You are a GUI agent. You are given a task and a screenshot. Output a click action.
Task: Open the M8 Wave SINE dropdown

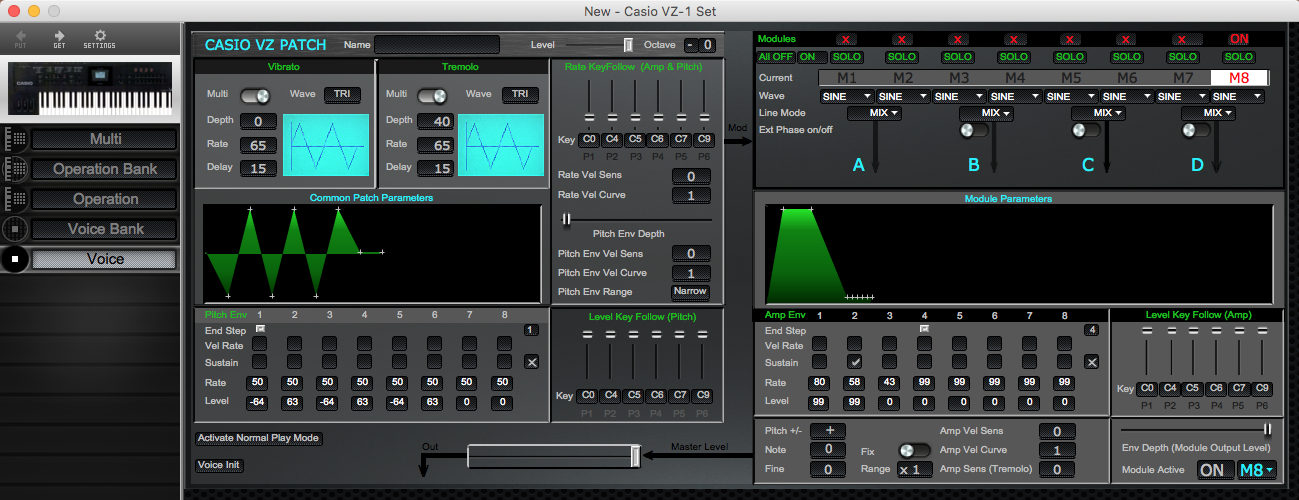(1238, 97)
